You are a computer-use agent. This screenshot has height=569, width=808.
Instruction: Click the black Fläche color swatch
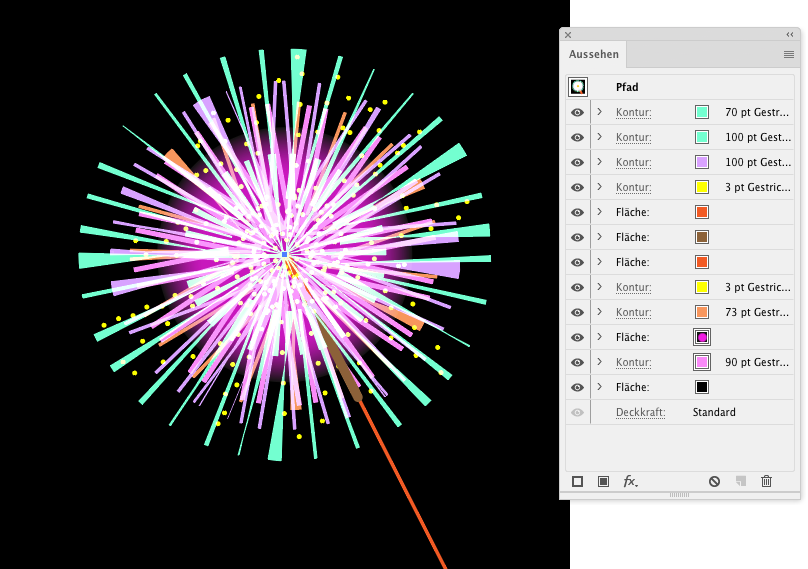pos(702,387)
